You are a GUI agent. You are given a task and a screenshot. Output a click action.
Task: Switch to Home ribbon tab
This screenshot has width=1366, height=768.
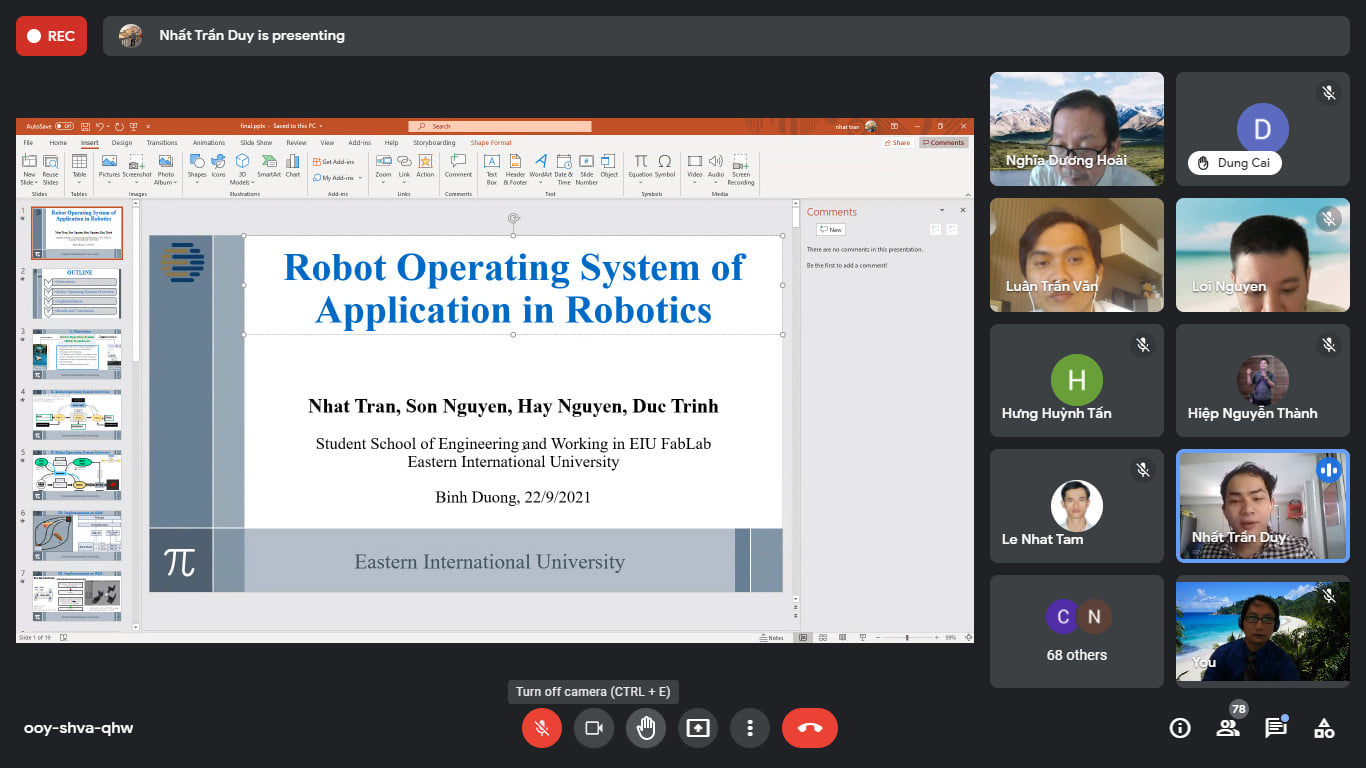coord(58,143)
